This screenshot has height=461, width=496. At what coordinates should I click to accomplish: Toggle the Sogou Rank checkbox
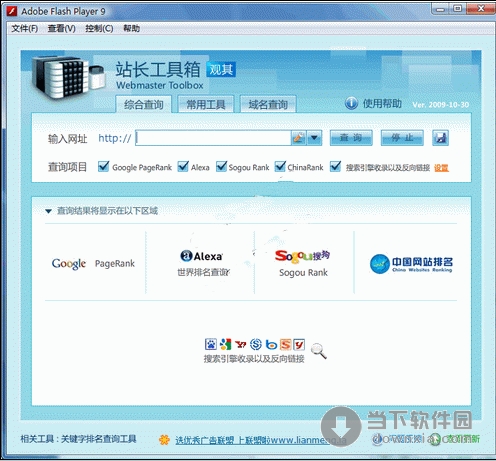[x=221, y=166]
